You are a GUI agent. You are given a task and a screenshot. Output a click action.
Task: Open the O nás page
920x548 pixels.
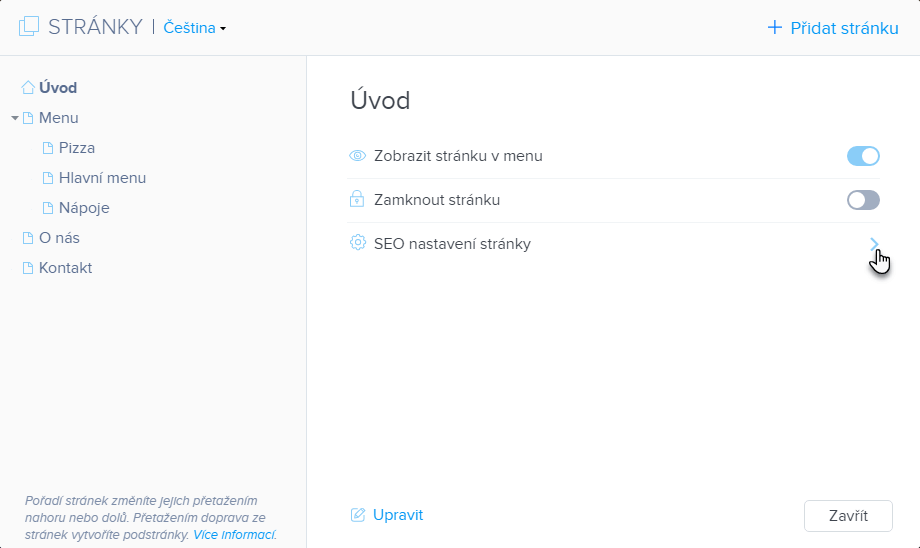(x=59, y=238)
